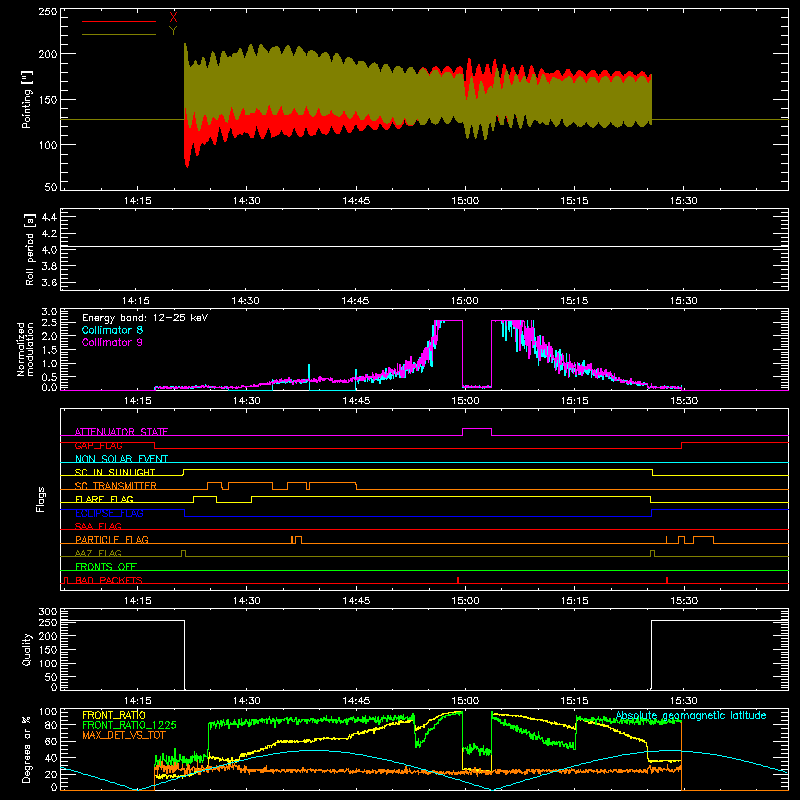Screen dimensions: 800x800
Task: Select the BAD_PACKETS label
Action: [x=109, y=580]
